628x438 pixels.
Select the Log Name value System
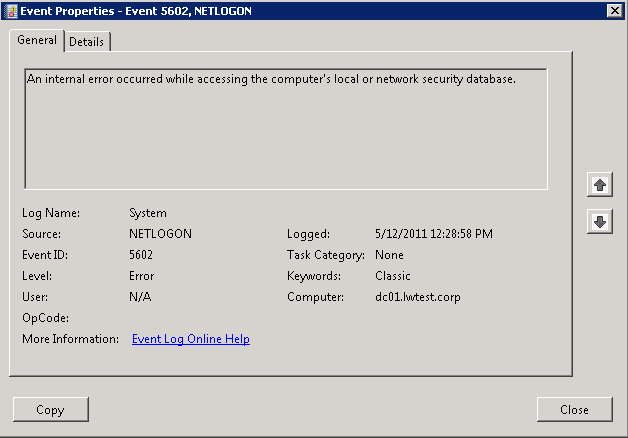[148, 213]
